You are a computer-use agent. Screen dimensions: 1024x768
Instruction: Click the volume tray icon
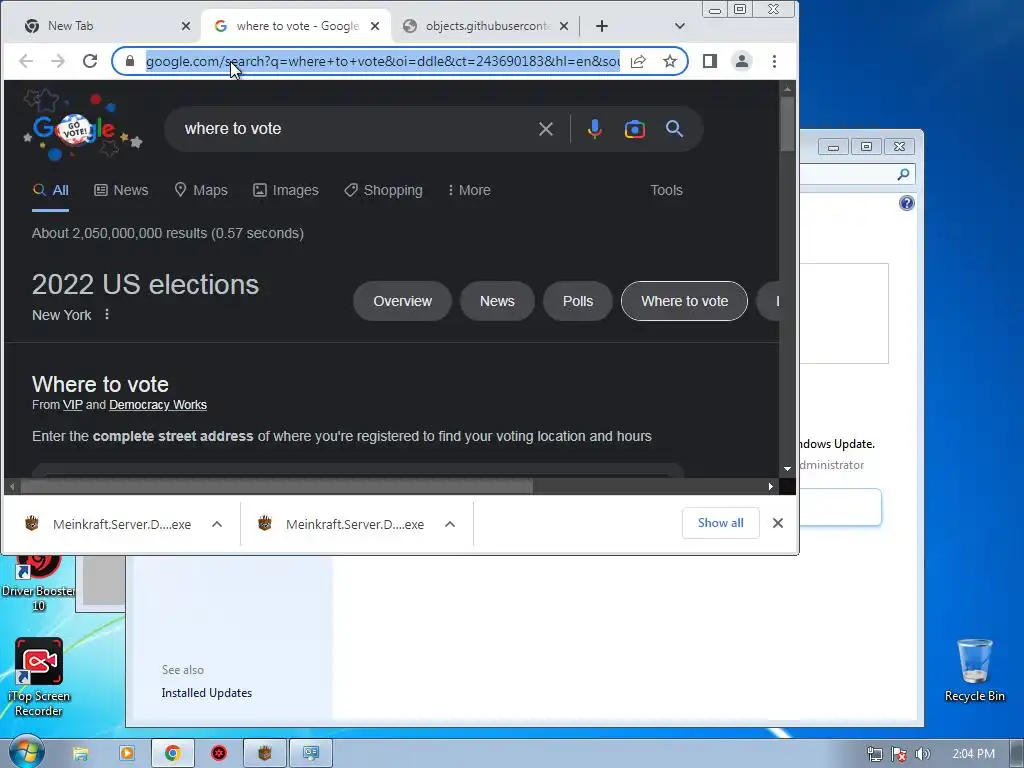pyautogui.click(x=922, y=754)
